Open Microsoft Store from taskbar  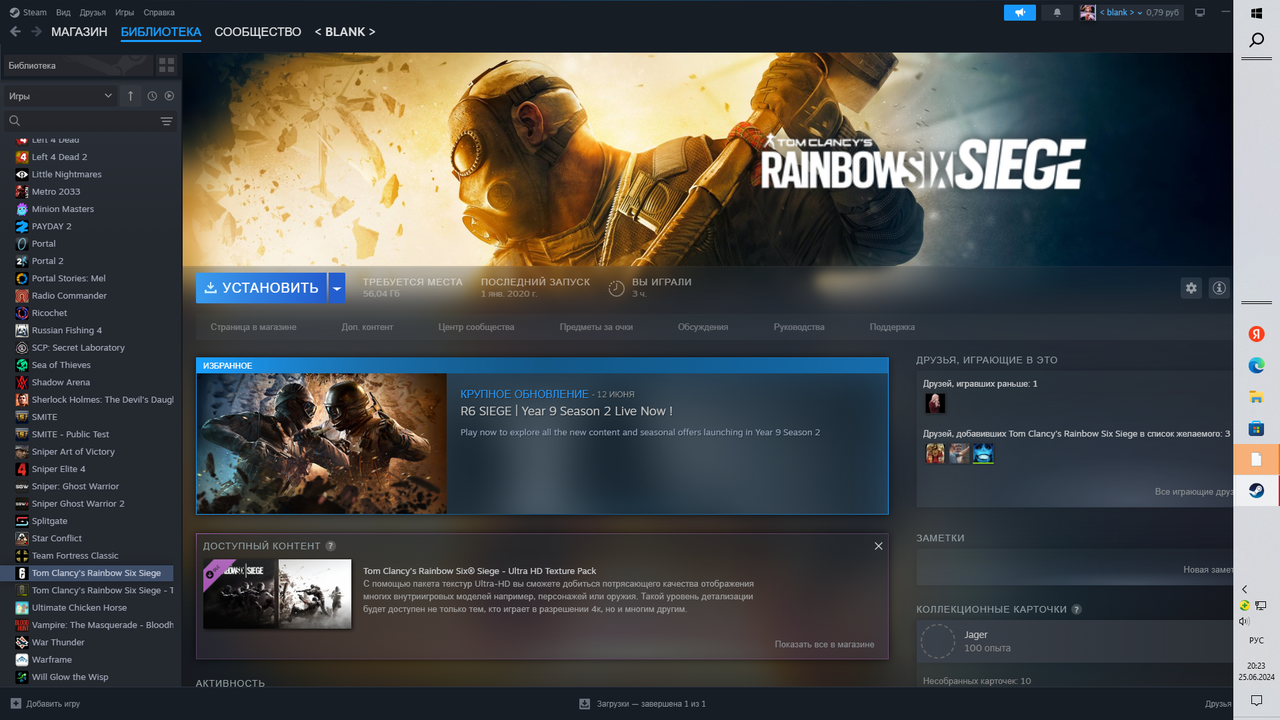pyautogui.click(x=1257, y=428)
